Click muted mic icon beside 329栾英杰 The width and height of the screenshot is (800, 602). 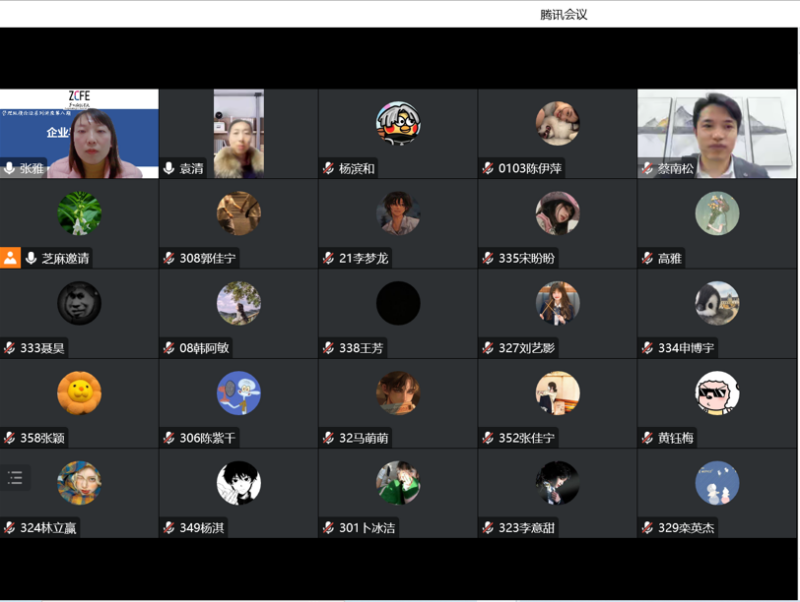pyautogui.click(x=647, y=528)
